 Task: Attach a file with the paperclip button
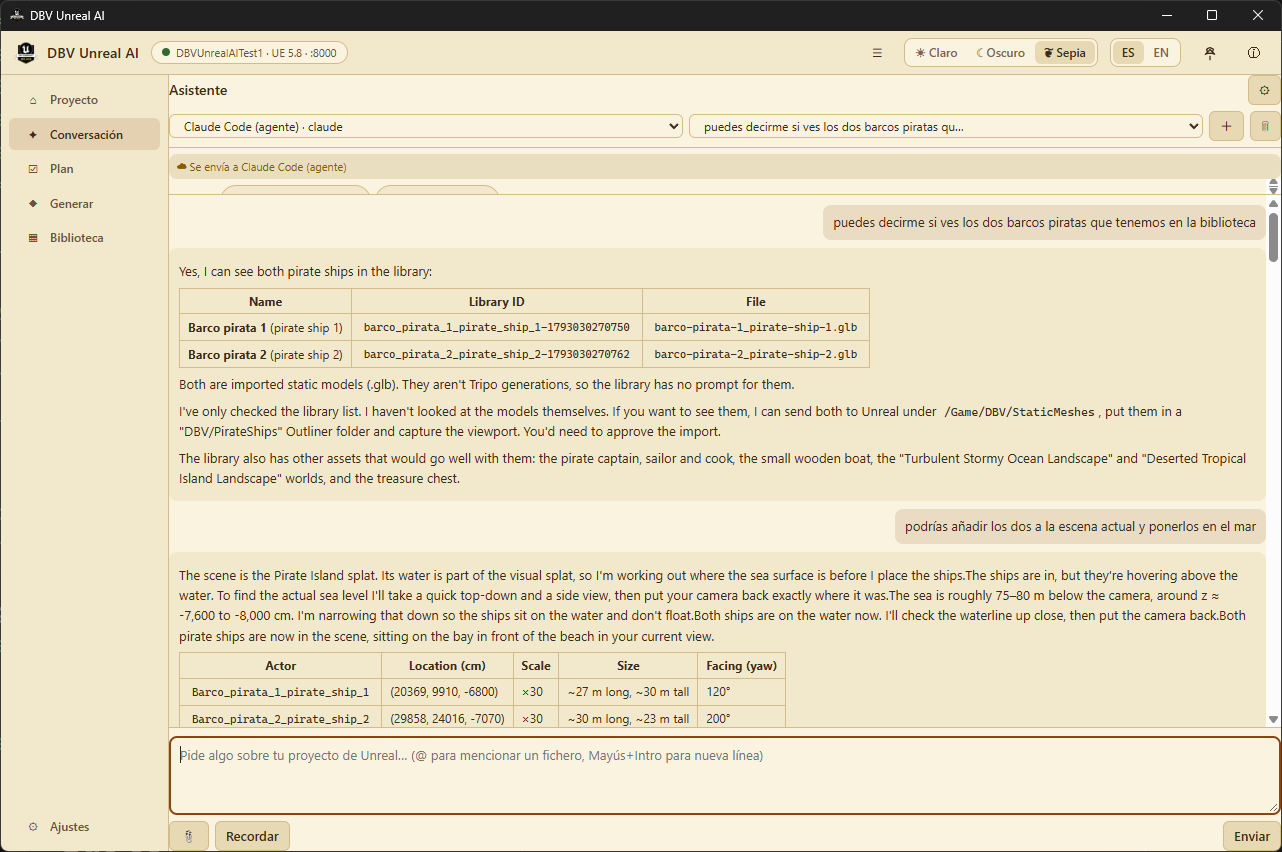(x=188, y=836)
